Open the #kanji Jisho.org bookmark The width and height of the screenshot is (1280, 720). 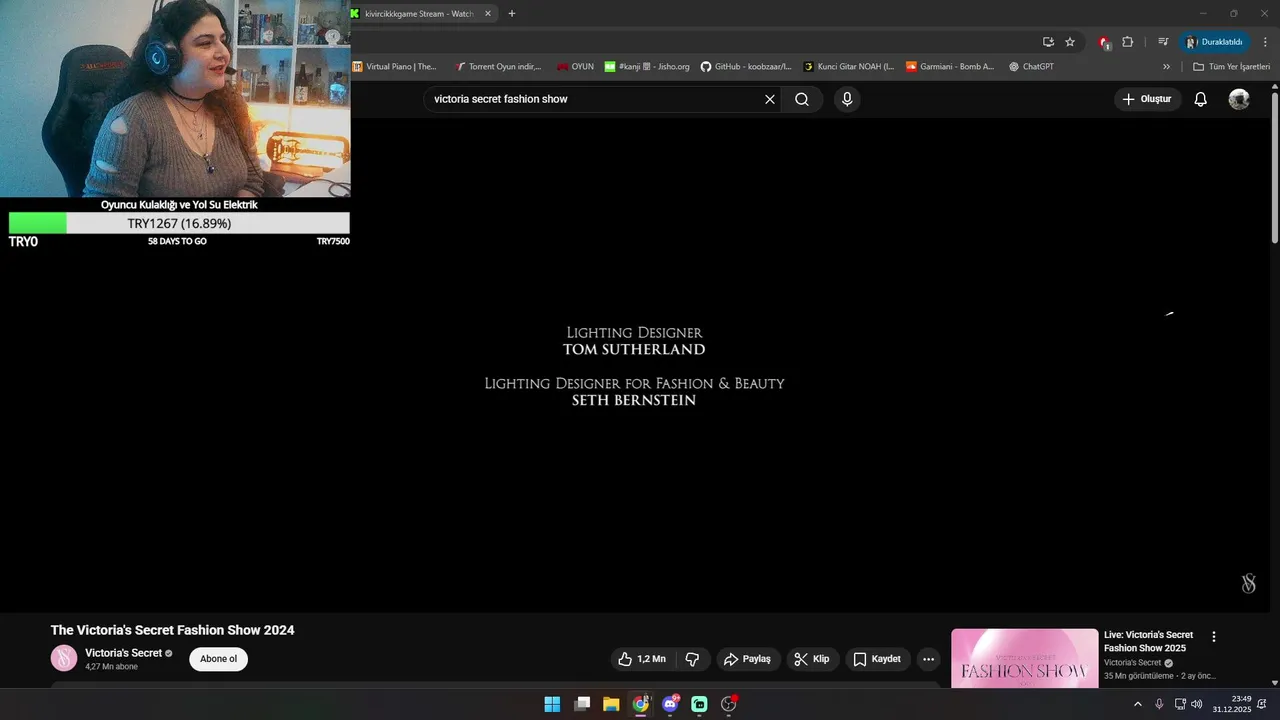pos(647,67)
